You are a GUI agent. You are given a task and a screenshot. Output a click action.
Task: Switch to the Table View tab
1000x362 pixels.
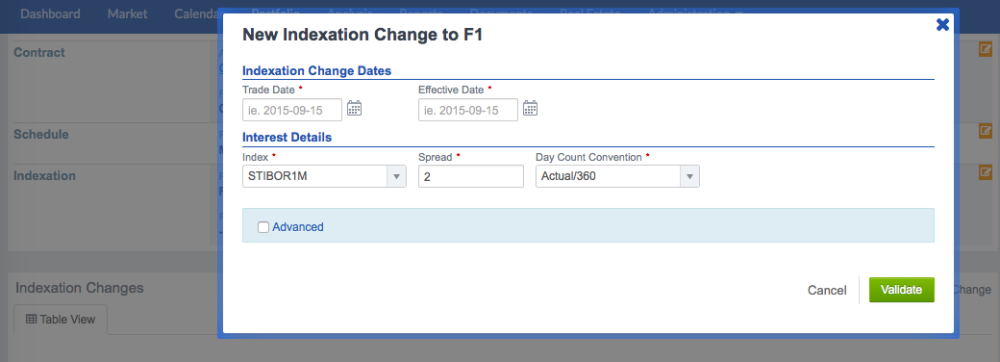tap(61, 319)
